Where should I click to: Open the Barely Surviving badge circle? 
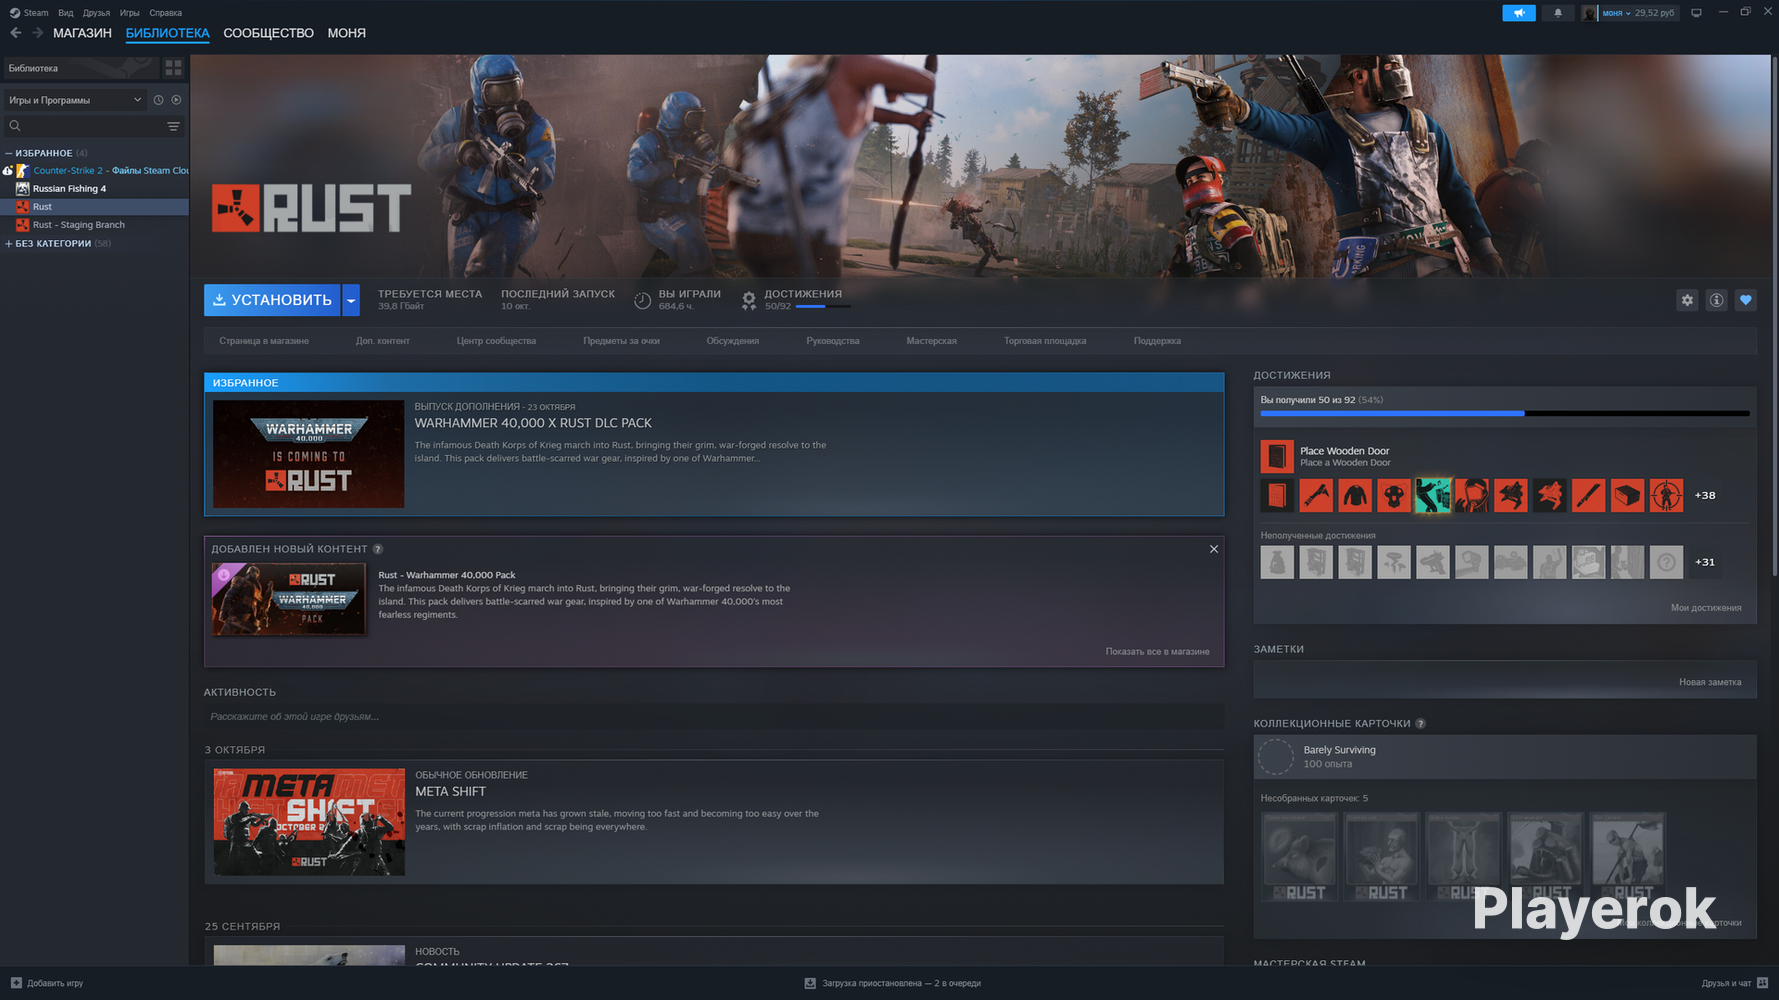tap(1276, 757)
